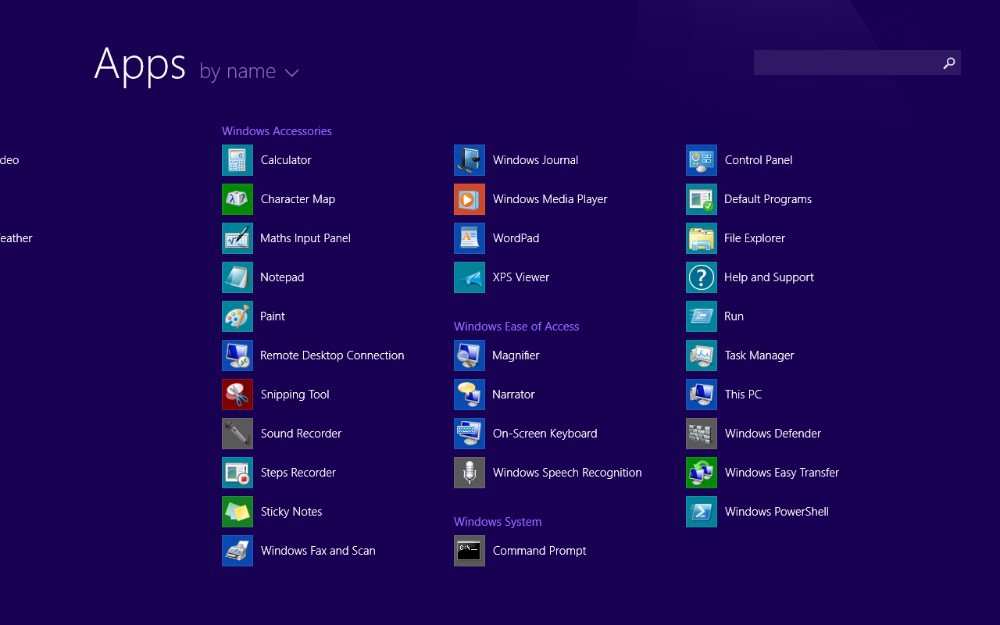This screenshot has width=1000, height=625.
Task: Launch Paint from its palette icon
Action: [x=237, y=316]
